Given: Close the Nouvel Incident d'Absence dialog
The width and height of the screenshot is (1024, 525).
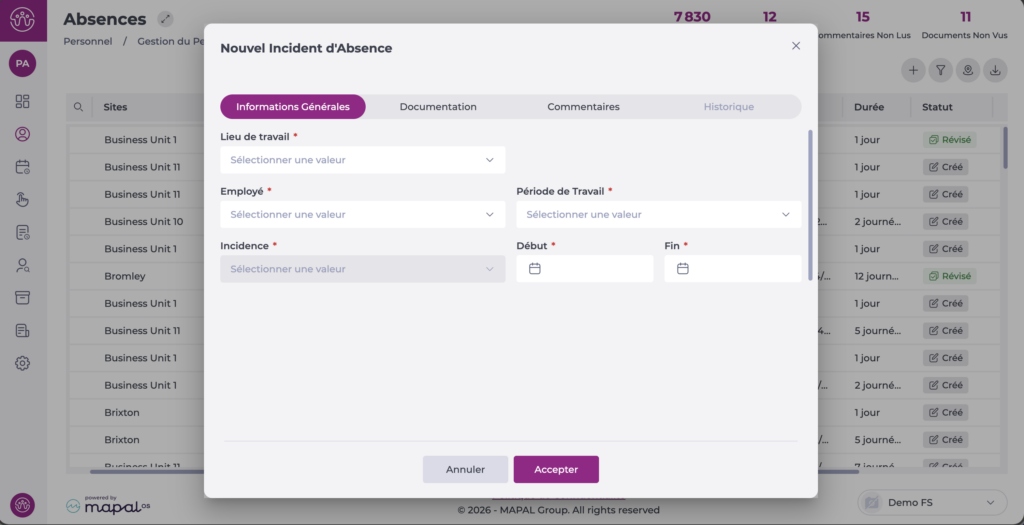Looking at the screenshot, I should point(796,46).
